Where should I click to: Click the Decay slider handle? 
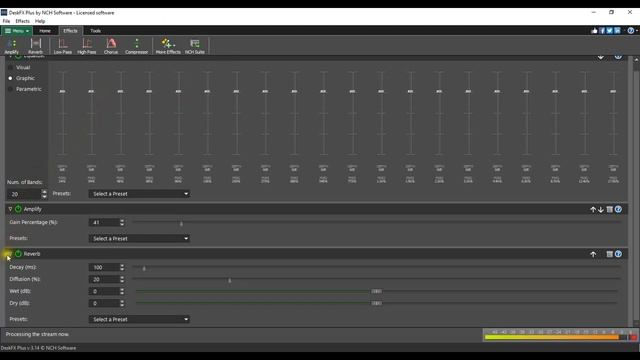point(144,269)
